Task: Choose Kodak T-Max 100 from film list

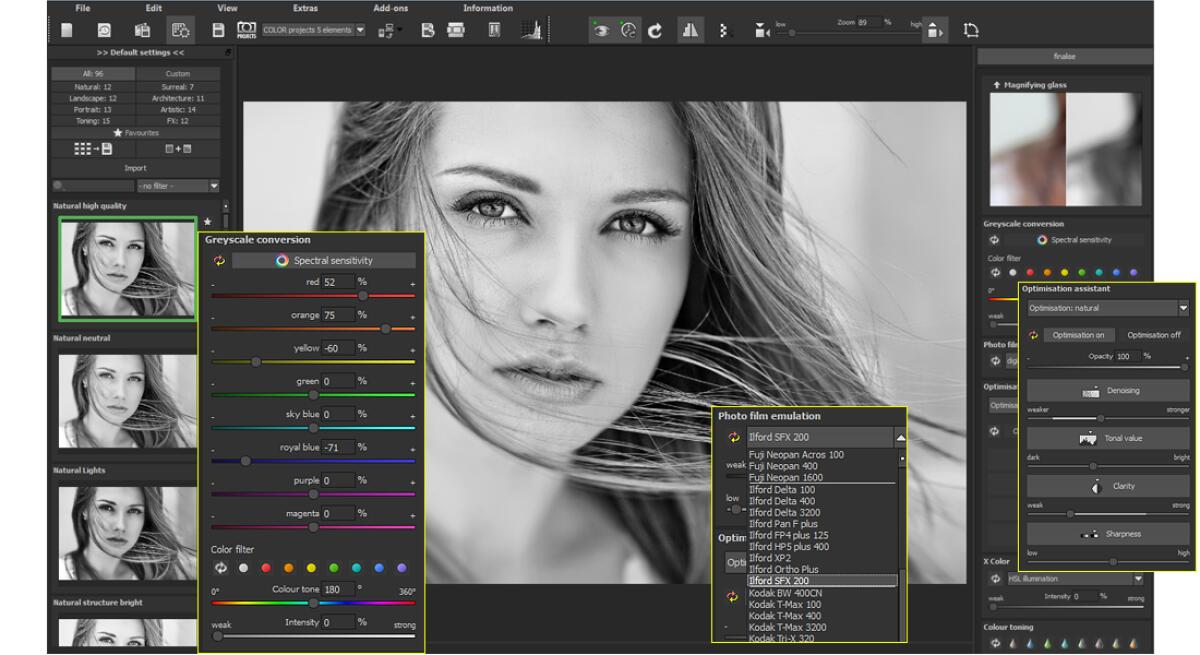Action: (x=785, y=605)
